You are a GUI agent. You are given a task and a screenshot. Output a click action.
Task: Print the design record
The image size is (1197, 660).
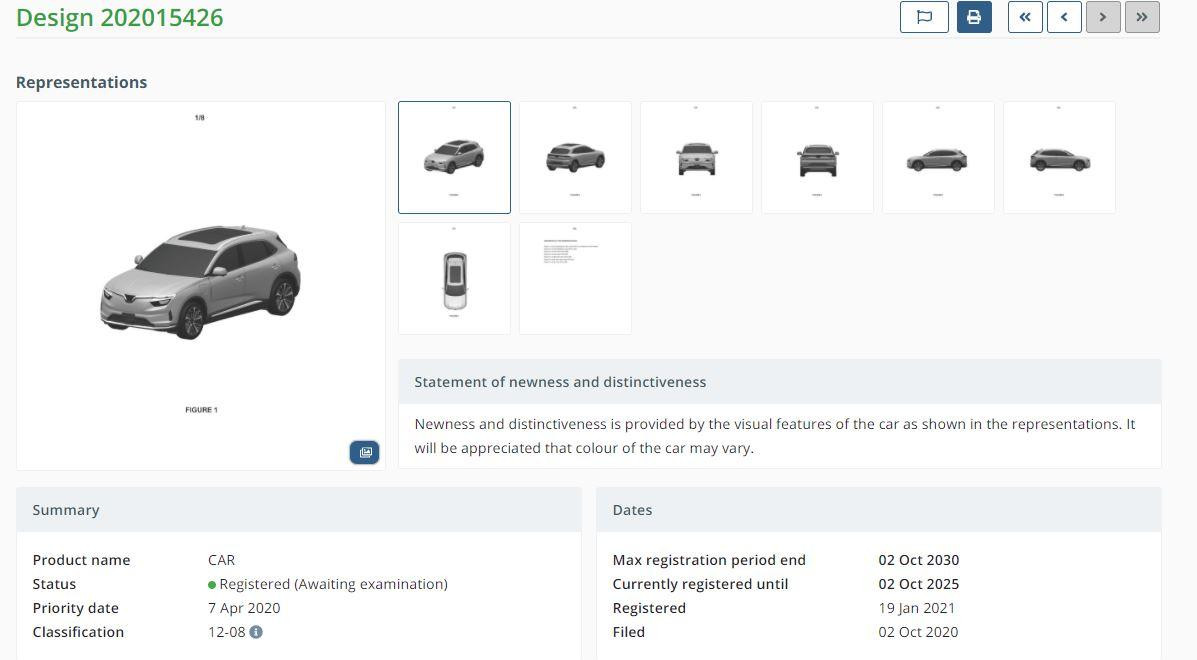(x=974, y=17)
